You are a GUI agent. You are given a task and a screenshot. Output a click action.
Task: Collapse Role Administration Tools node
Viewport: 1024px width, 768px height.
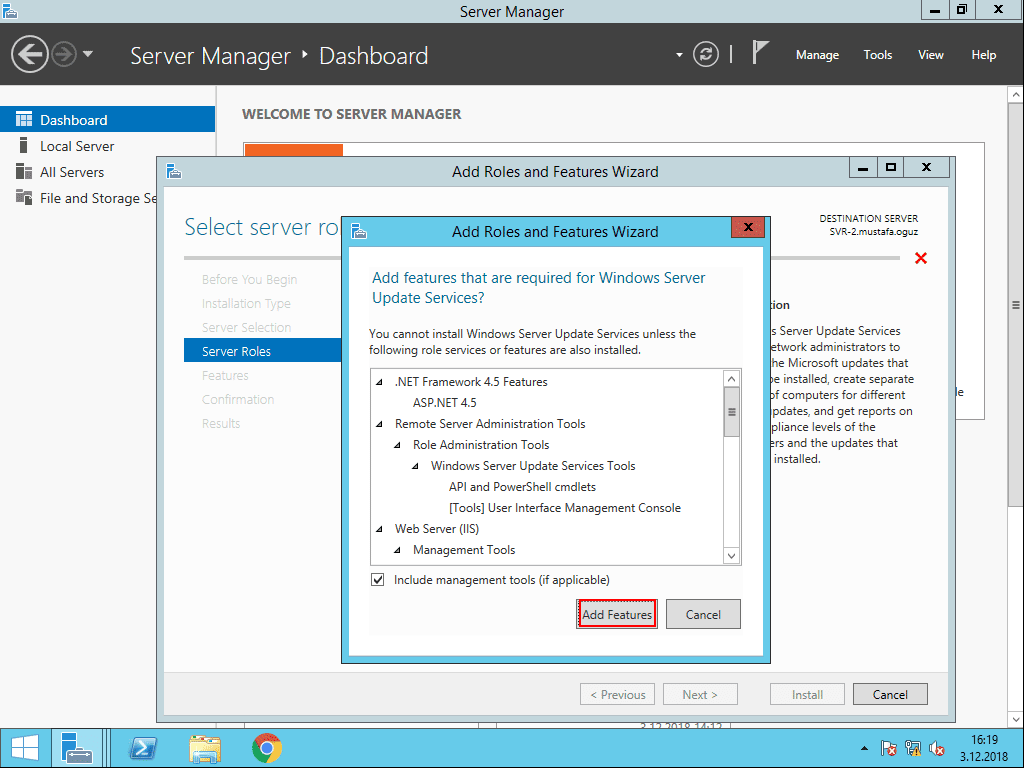click(x=397, y=445)
